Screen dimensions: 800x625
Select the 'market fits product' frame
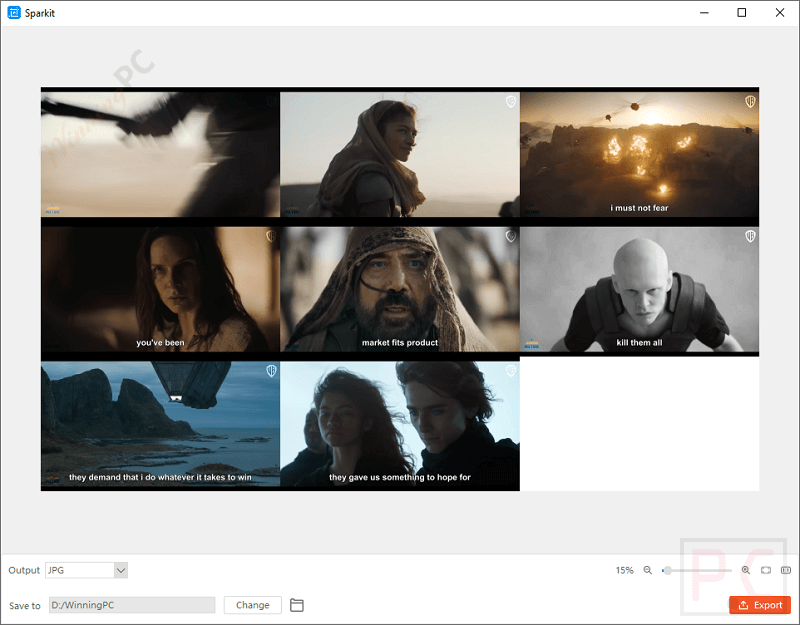pos(400,289)
